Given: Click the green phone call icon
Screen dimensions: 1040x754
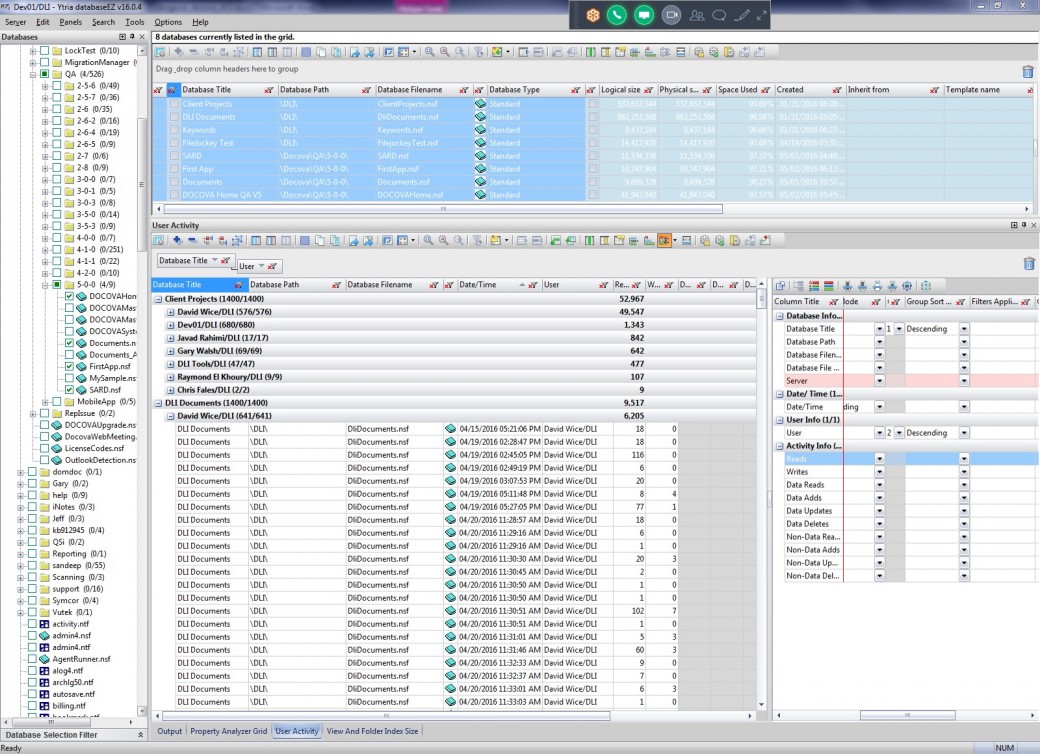Looking at the screenshot, I should point(617,15).
